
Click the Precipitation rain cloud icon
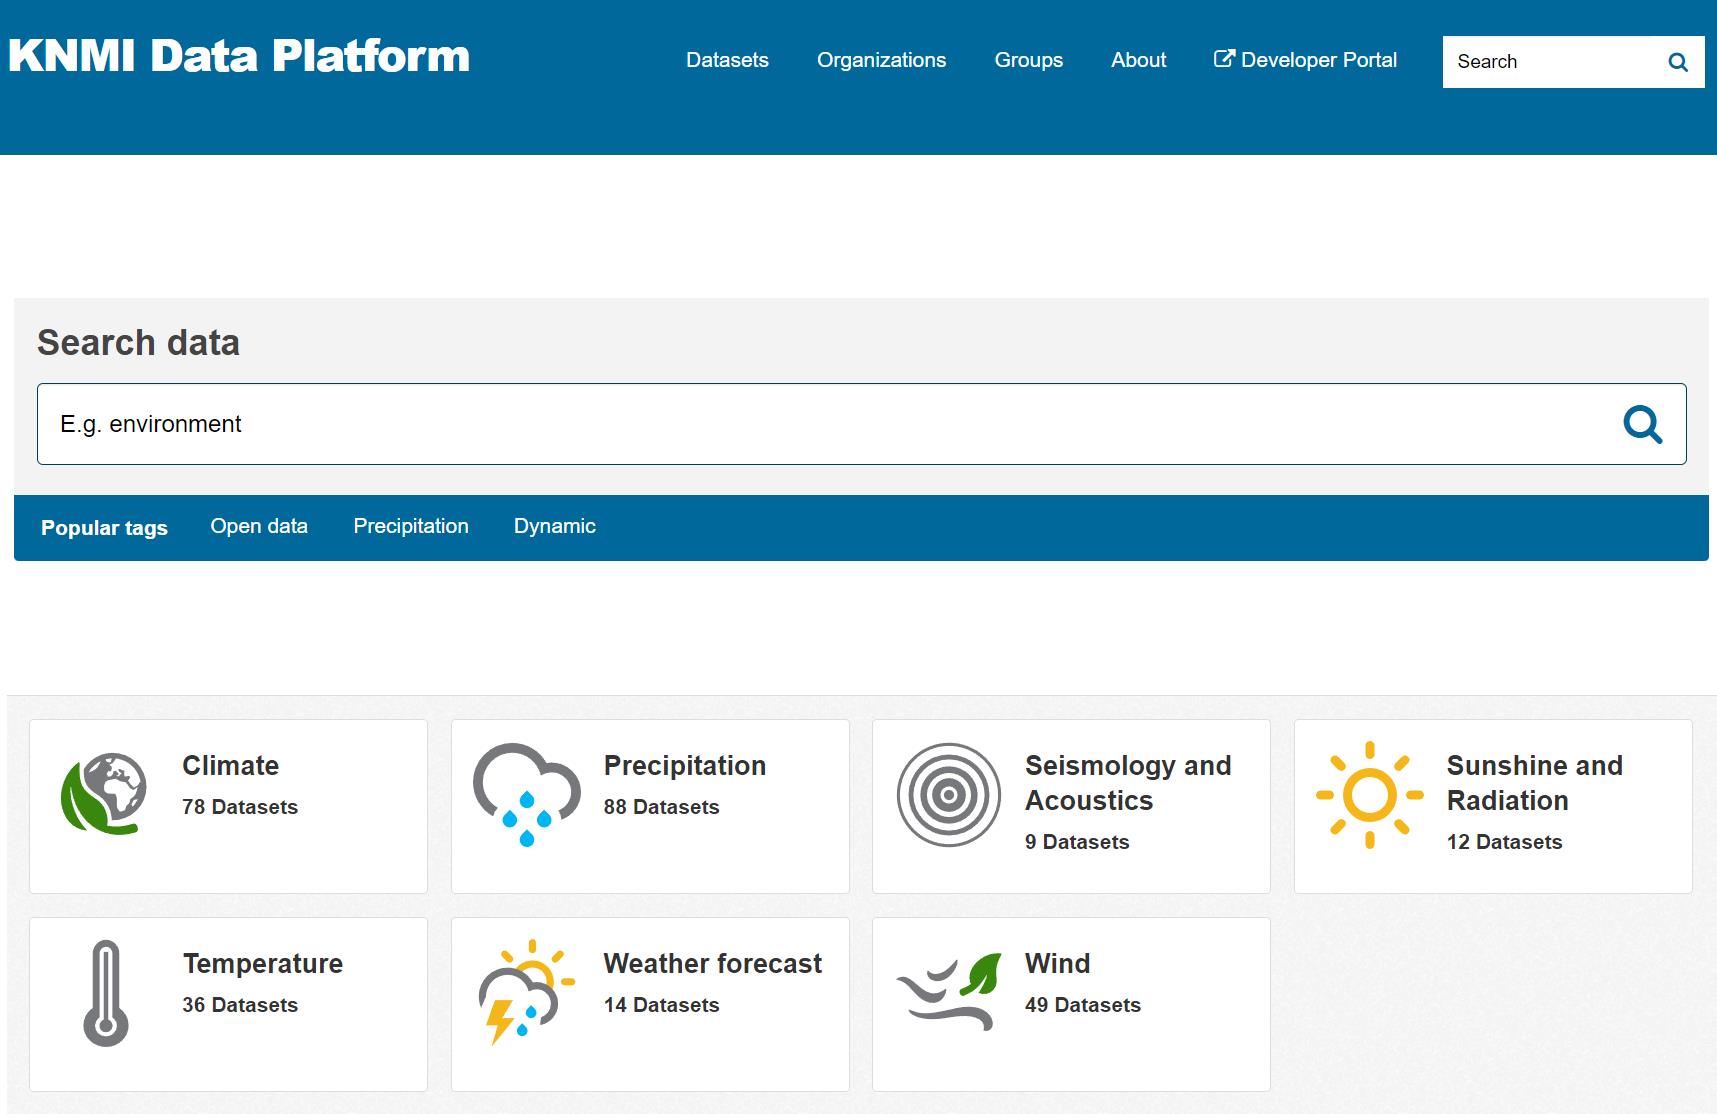pyautogui.click(x=527, y=795)
